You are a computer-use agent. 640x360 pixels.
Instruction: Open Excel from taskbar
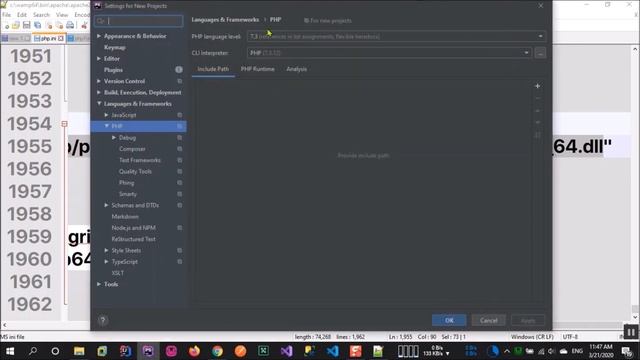pos(263,351)
